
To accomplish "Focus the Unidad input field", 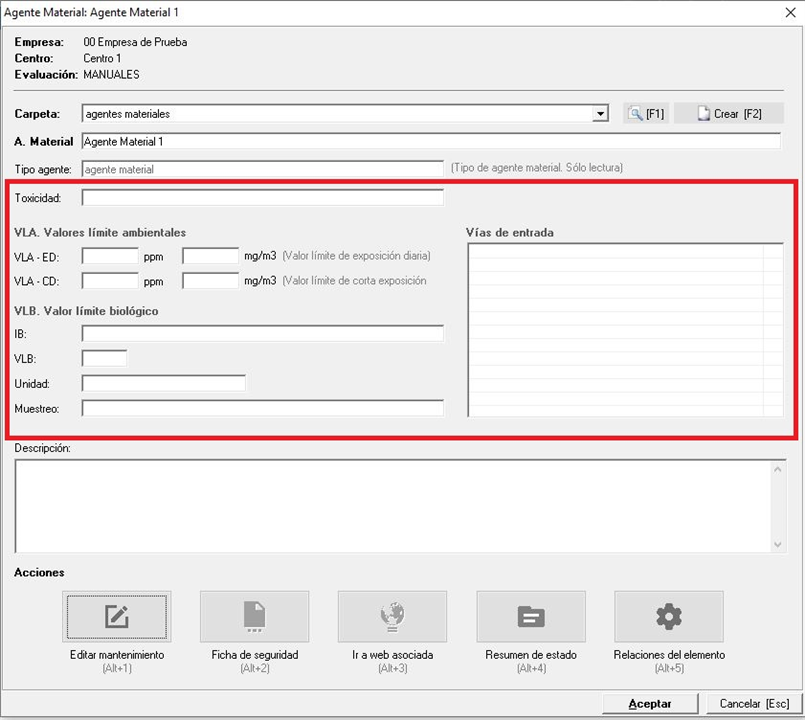I will click(163, 383).
